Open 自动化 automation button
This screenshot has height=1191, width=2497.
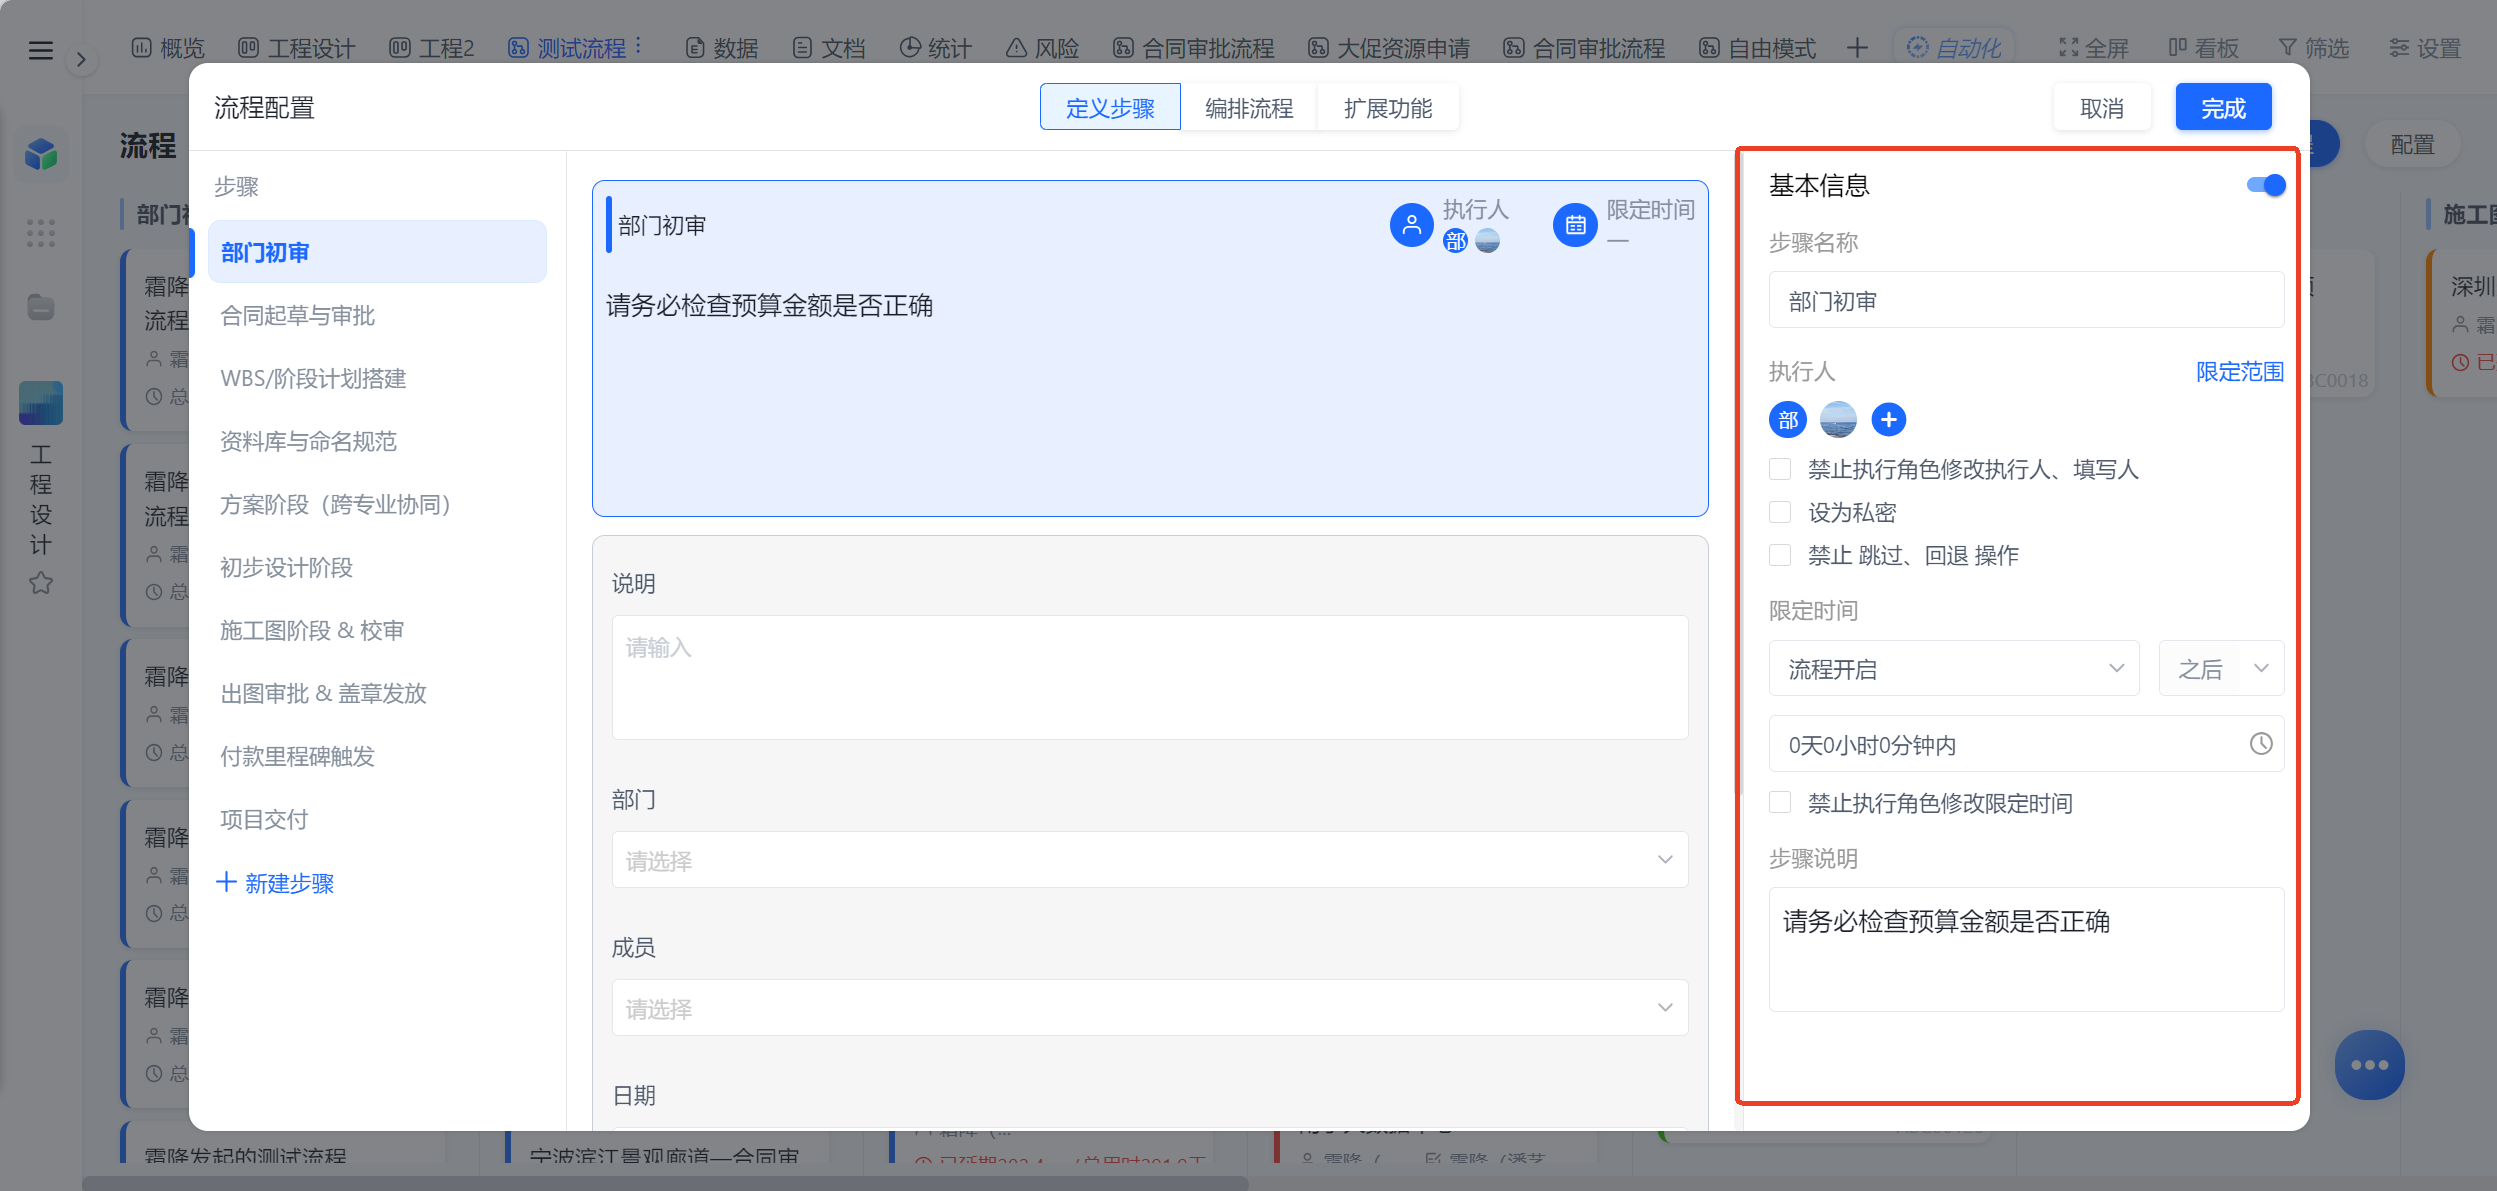[x=1954, y=48]
